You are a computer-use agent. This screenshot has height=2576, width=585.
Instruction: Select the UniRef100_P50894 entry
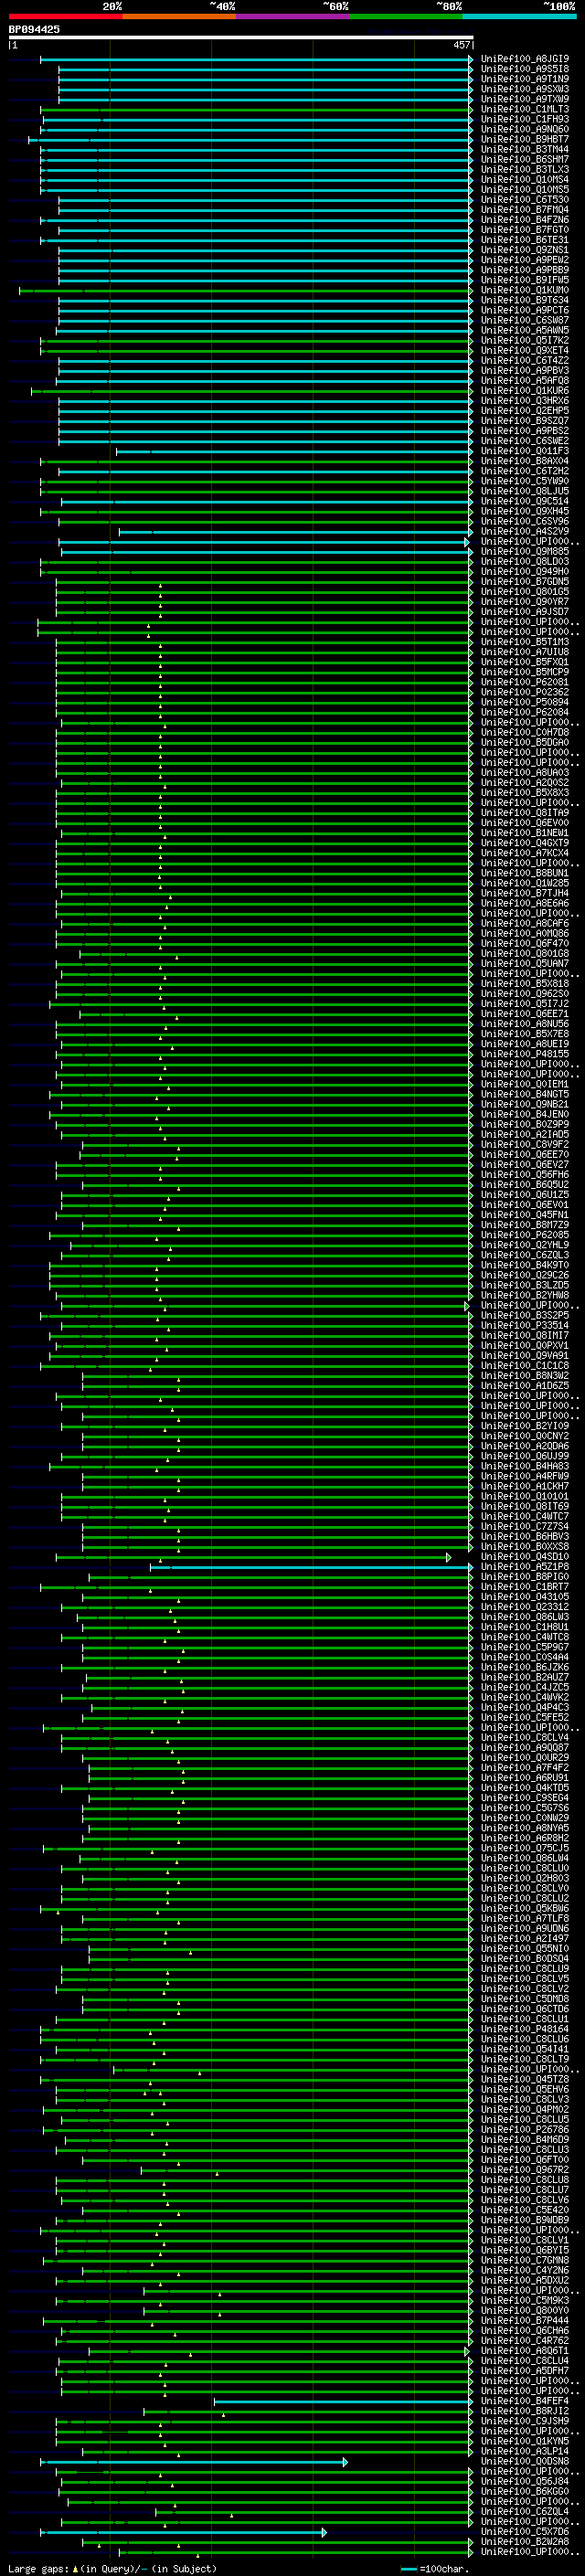point(525,702)
